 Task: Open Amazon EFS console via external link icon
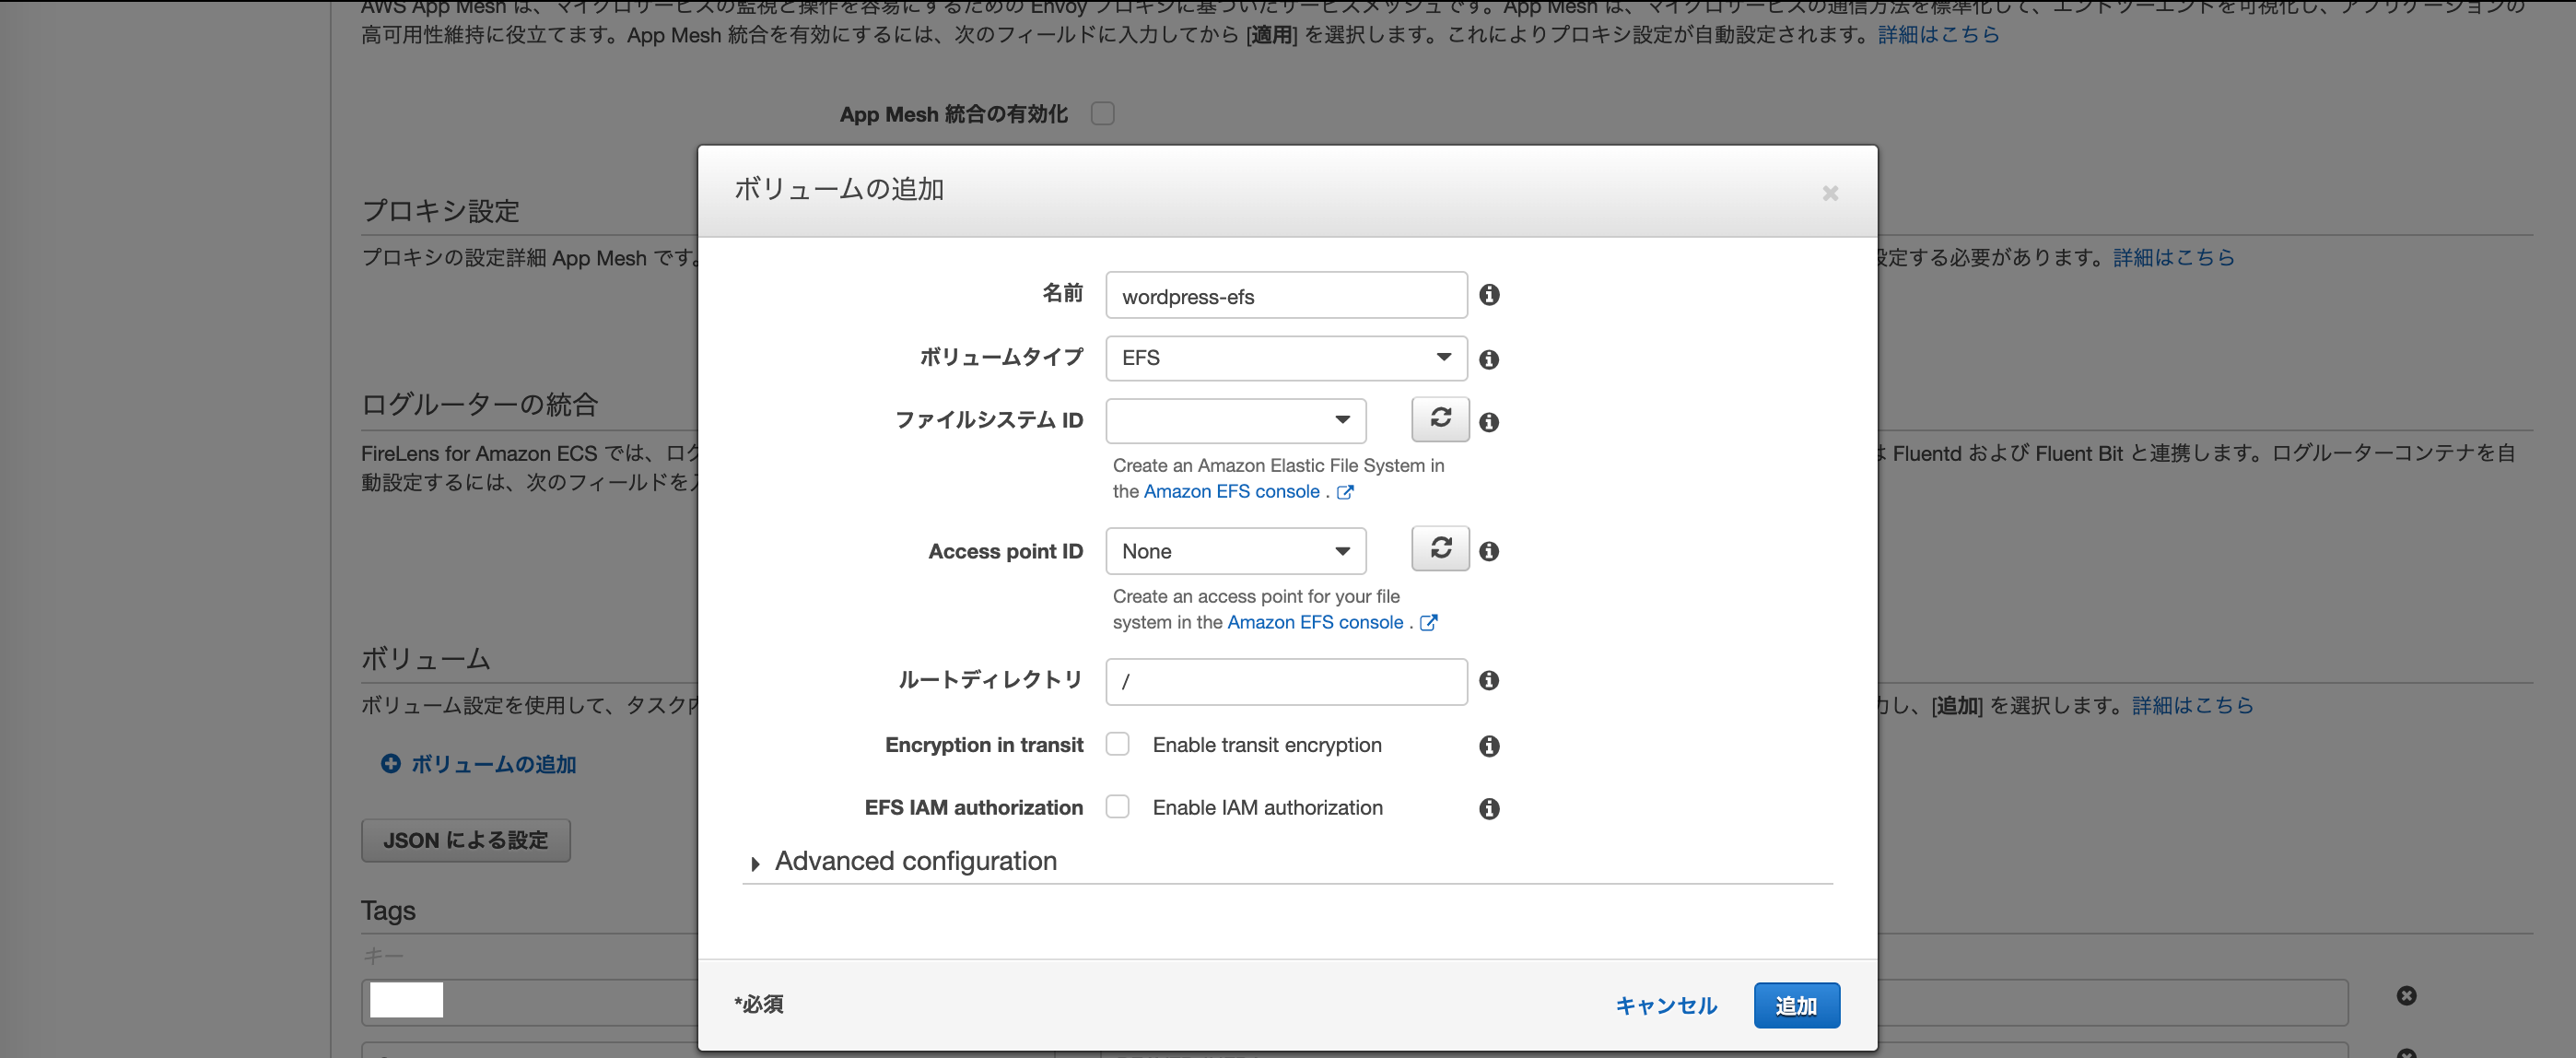click(x=1346, y=491)
